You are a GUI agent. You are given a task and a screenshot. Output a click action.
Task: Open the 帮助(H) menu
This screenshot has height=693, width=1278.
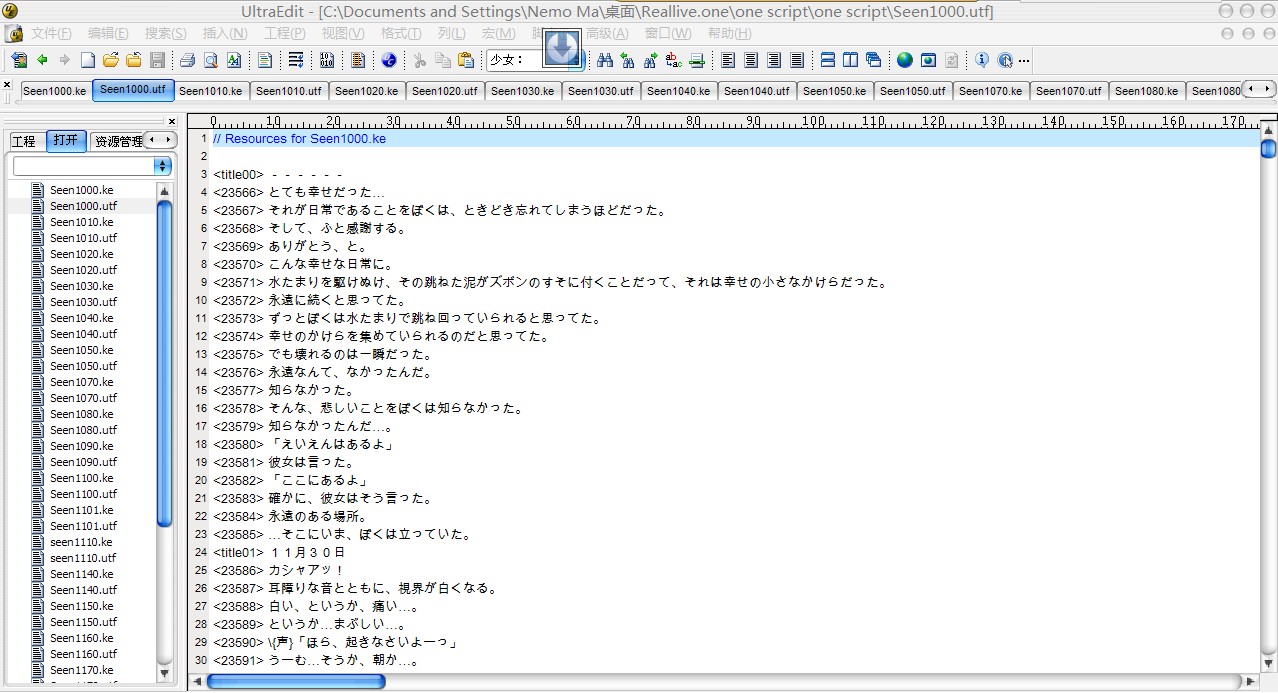coord(729,33)
